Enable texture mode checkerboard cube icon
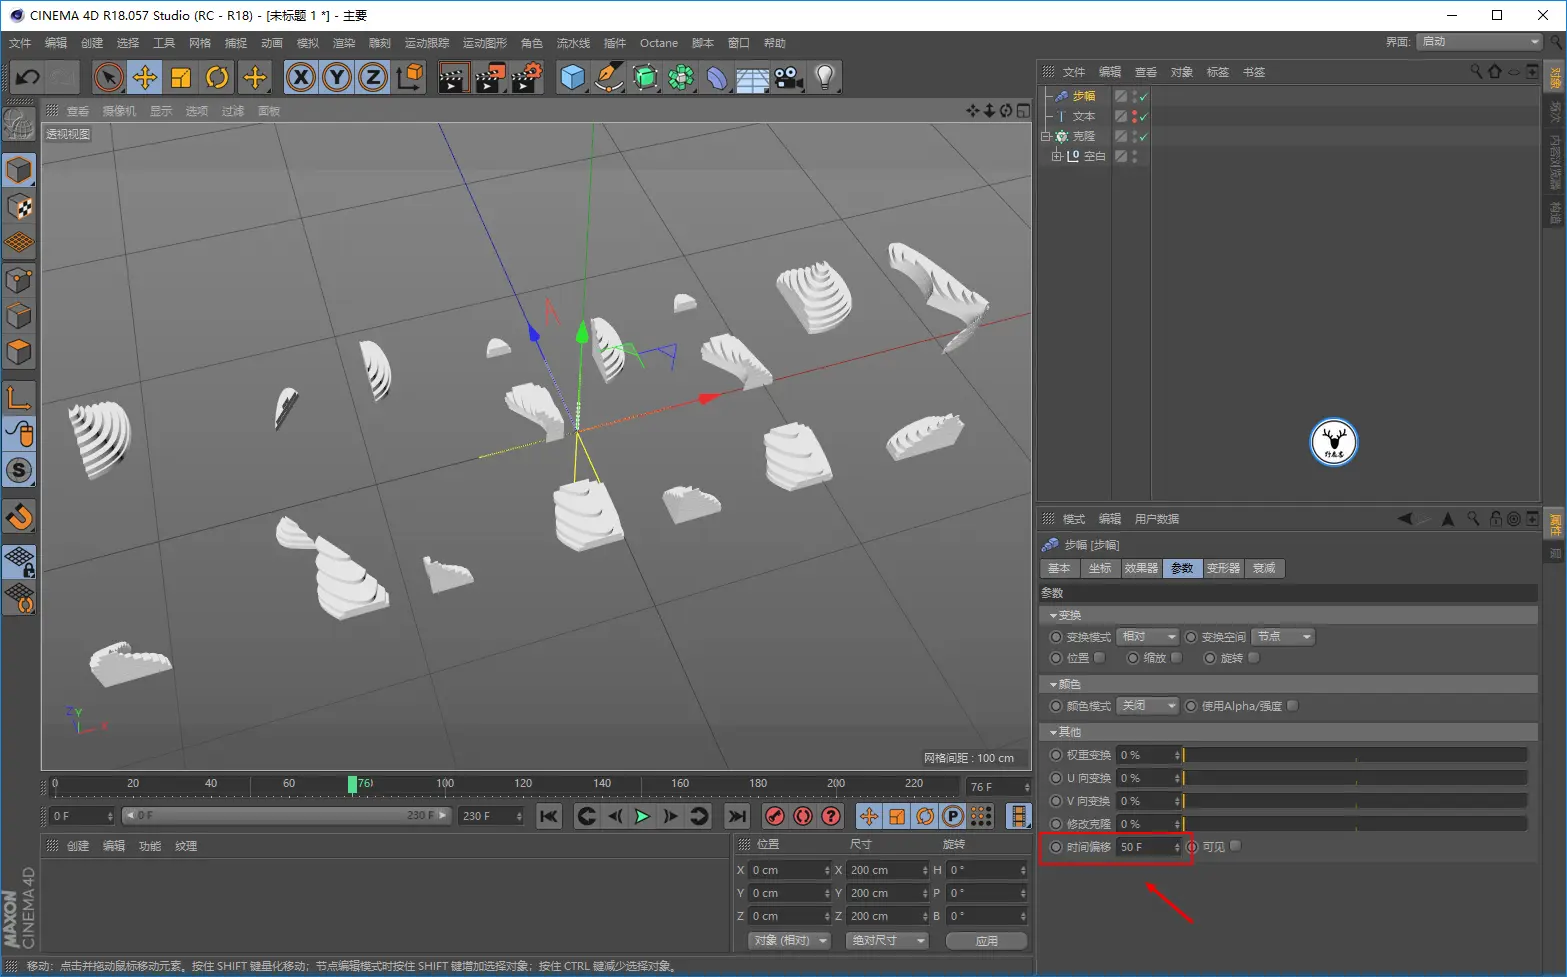 tap(19, 207)
